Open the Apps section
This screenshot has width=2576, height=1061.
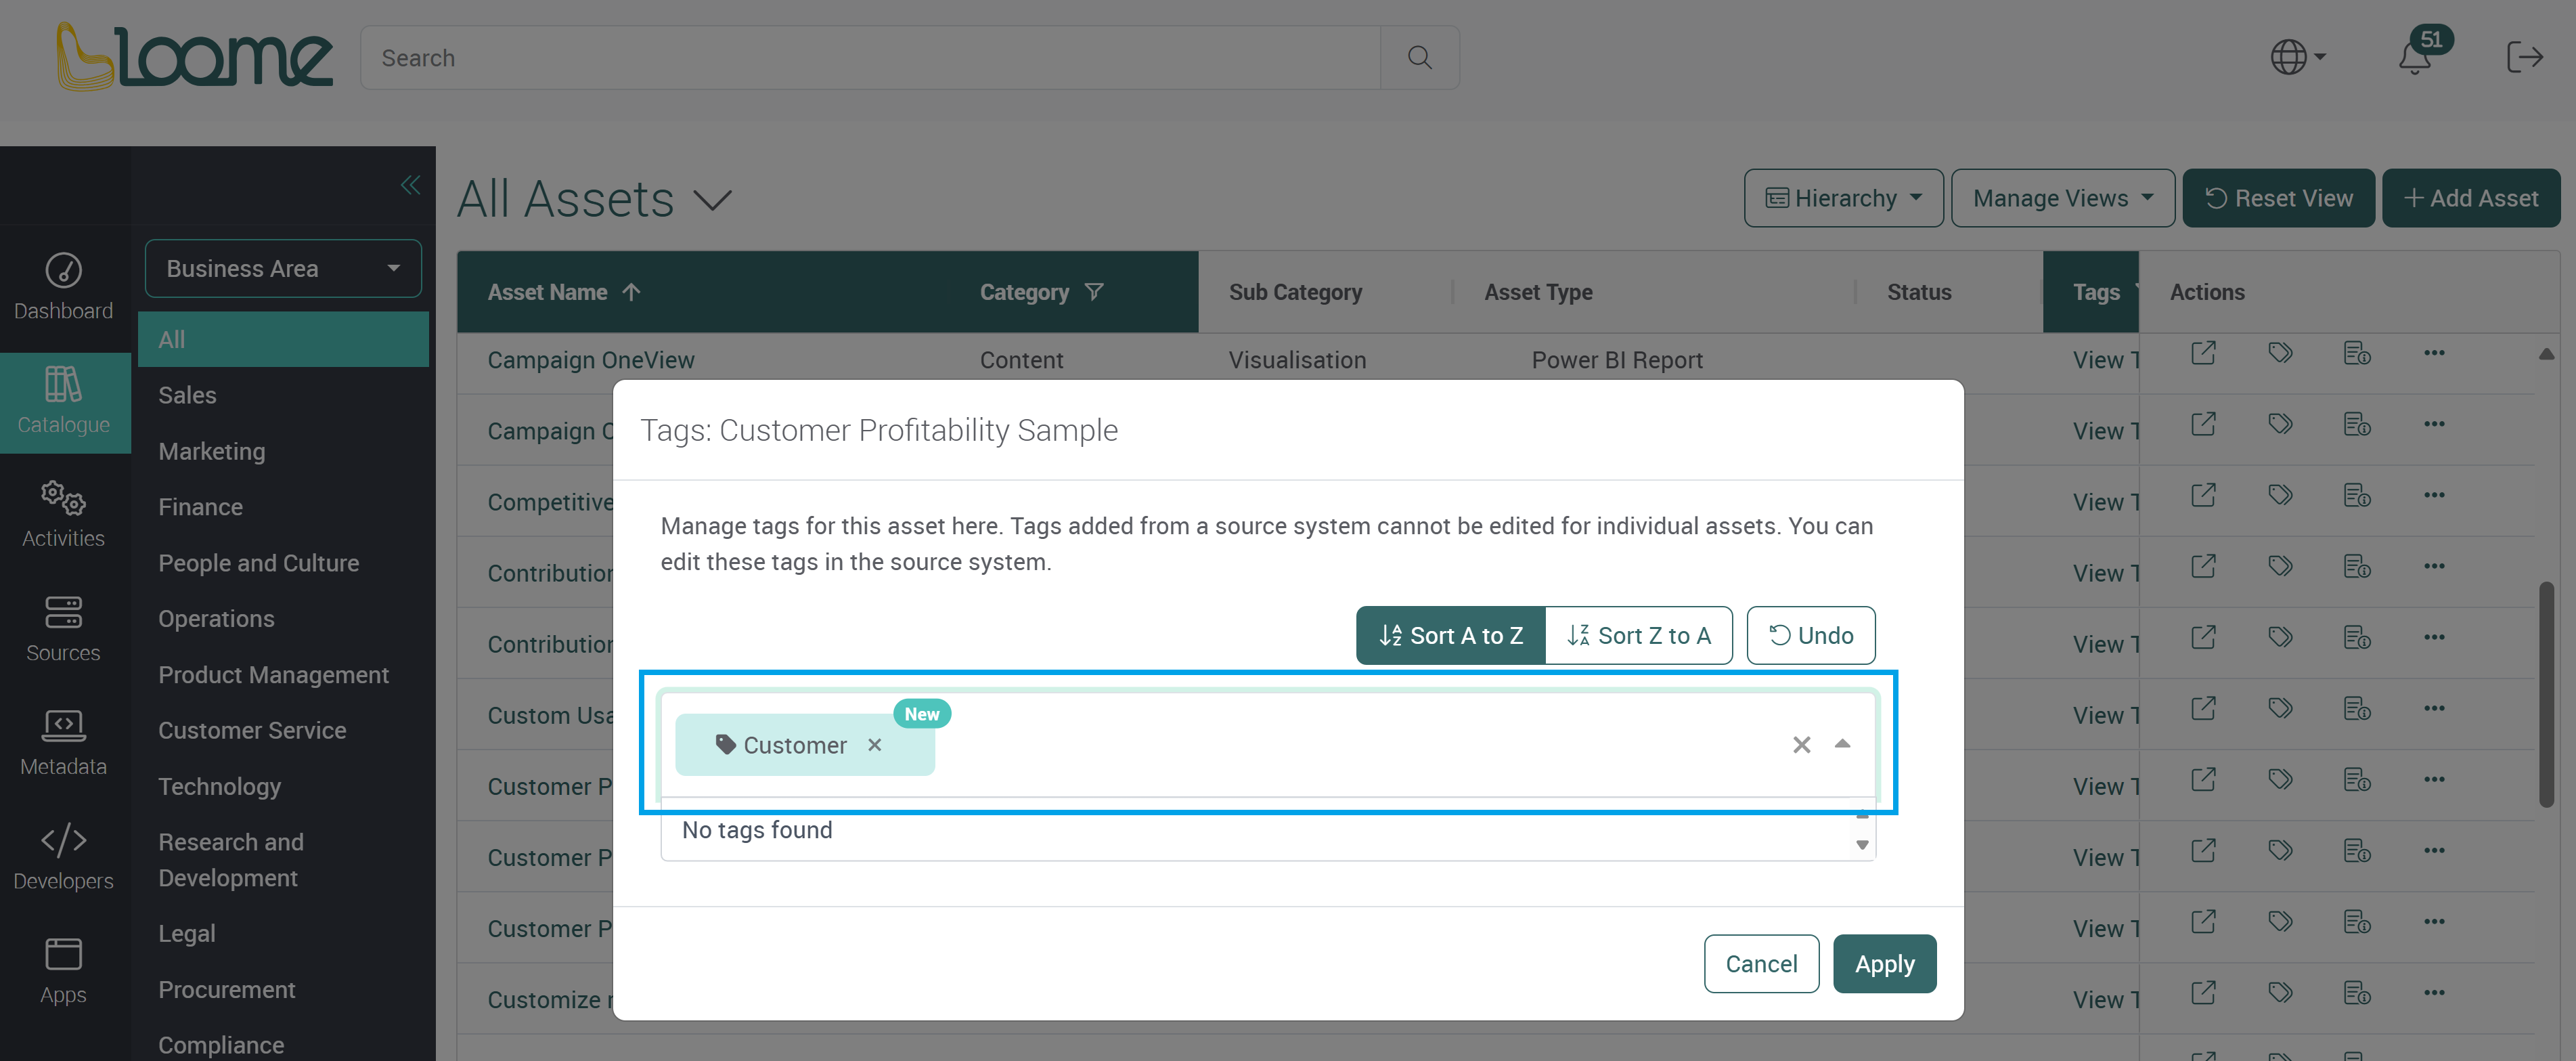(x=63, y=971)
